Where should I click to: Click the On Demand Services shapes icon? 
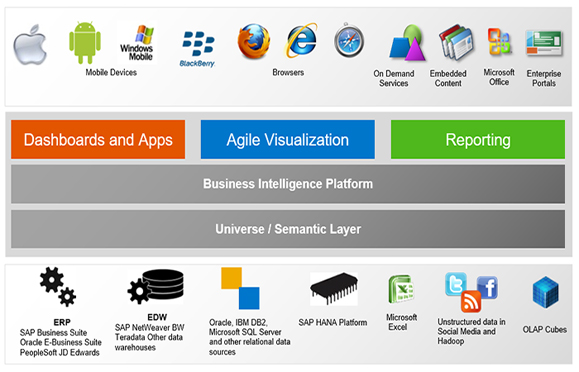(407, 43)
